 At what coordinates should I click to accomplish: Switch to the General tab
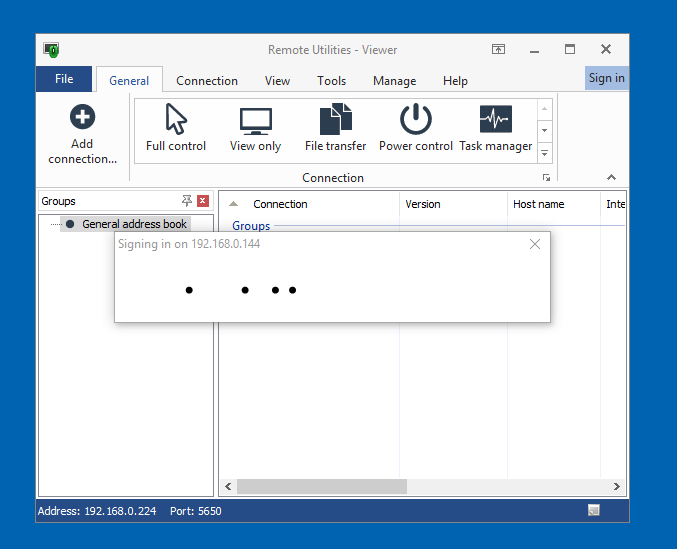tap(129, 81)
